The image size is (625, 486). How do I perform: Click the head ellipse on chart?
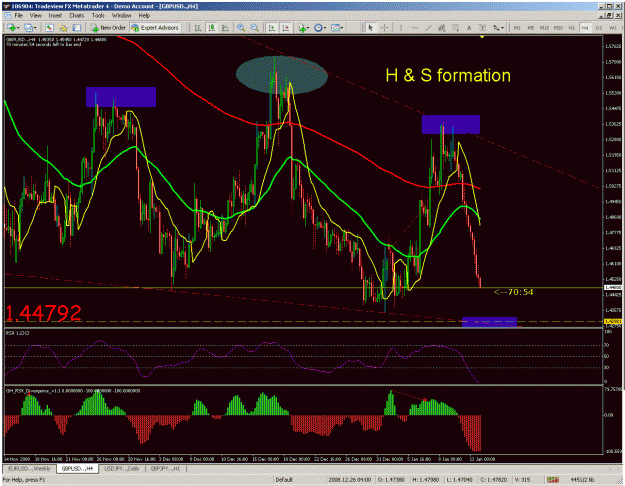[x=282, y=75]
